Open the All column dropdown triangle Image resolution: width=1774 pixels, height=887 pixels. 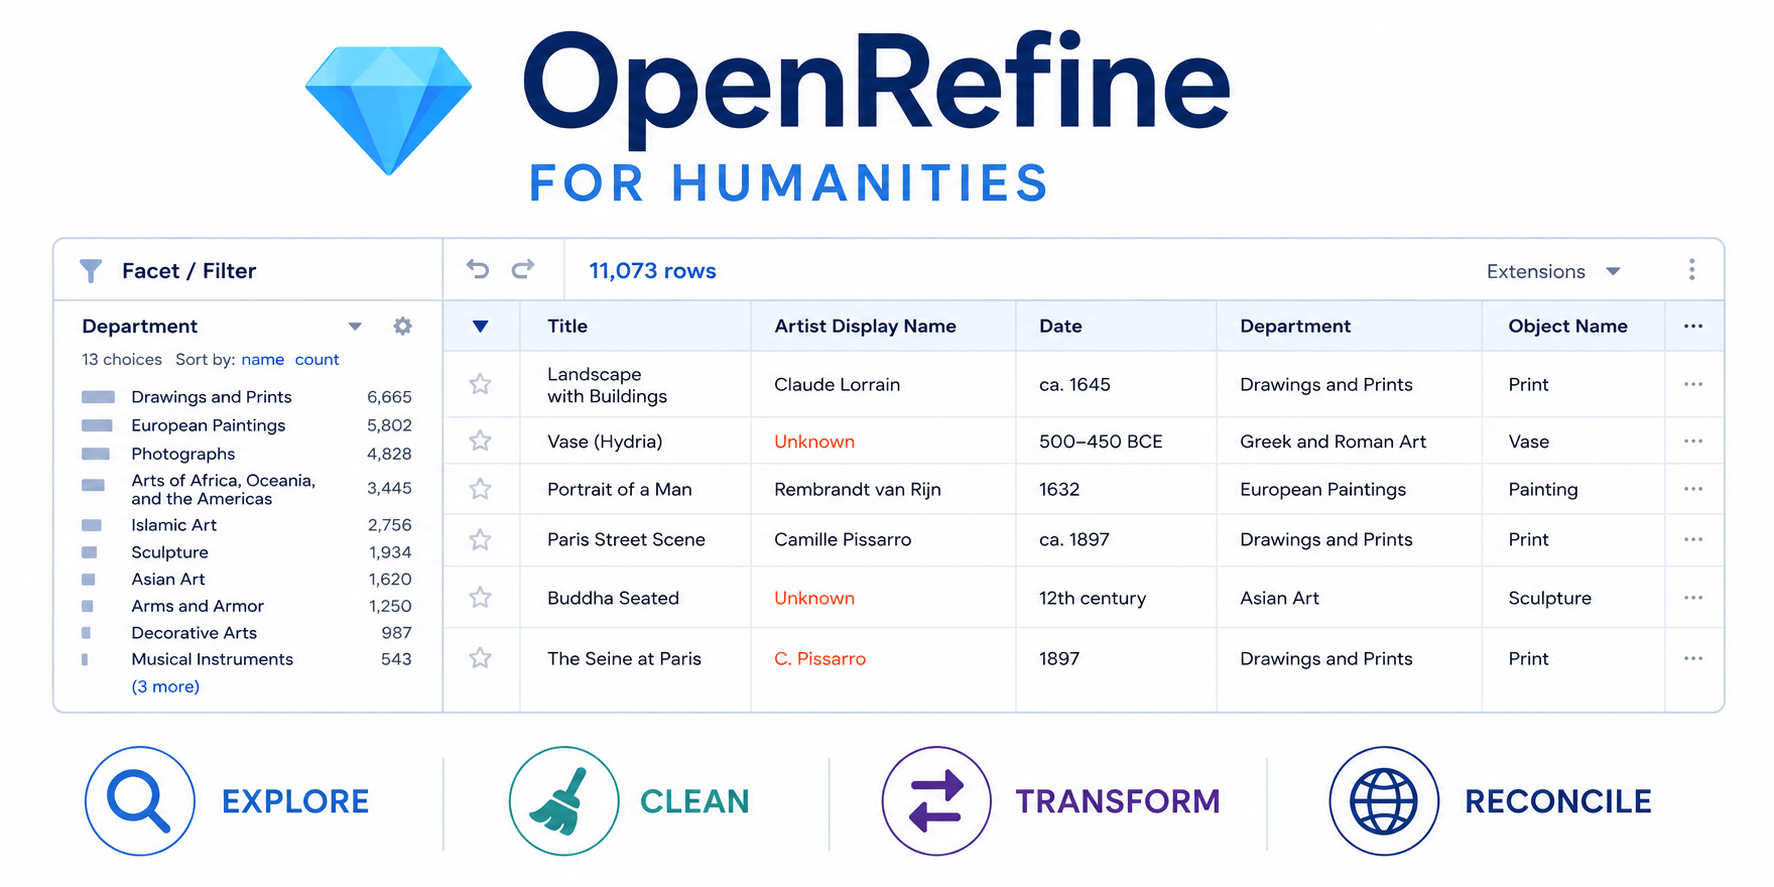(x=481, y=326)
